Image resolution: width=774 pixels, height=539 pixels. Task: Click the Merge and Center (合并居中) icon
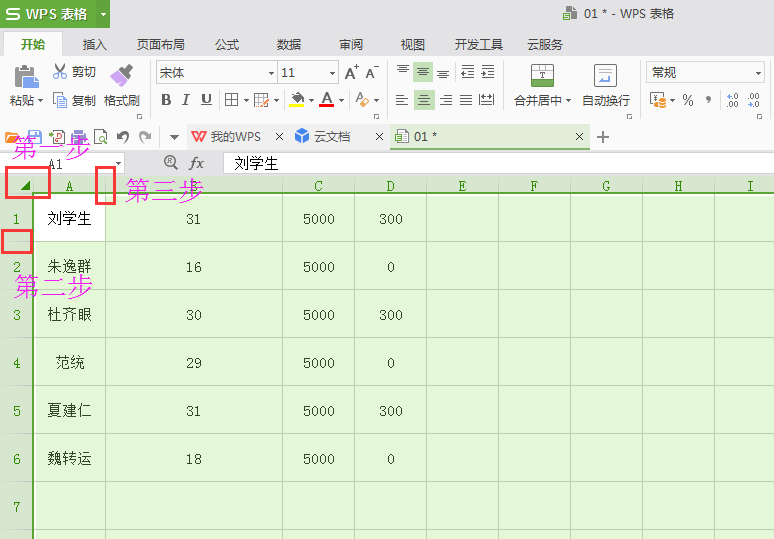(542, 76)
